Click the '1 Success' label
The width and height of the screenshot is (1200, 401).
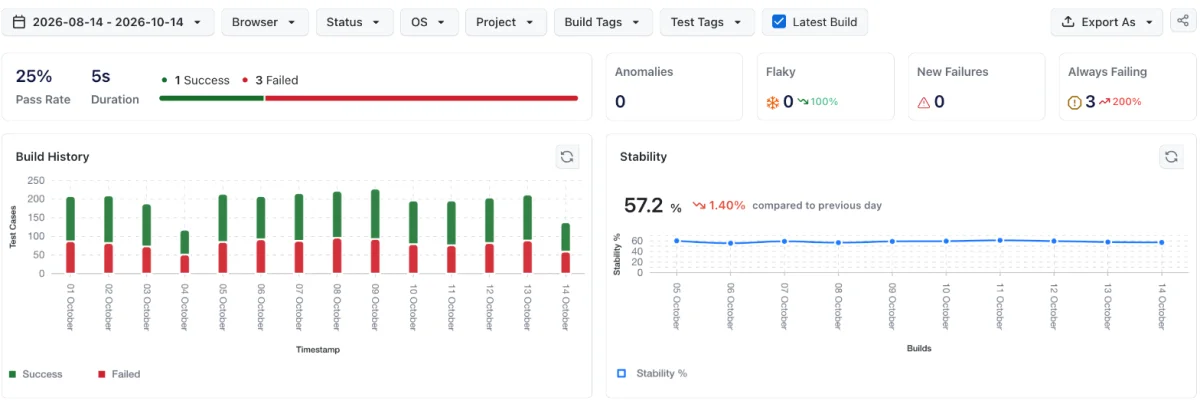tap(202, 80)
